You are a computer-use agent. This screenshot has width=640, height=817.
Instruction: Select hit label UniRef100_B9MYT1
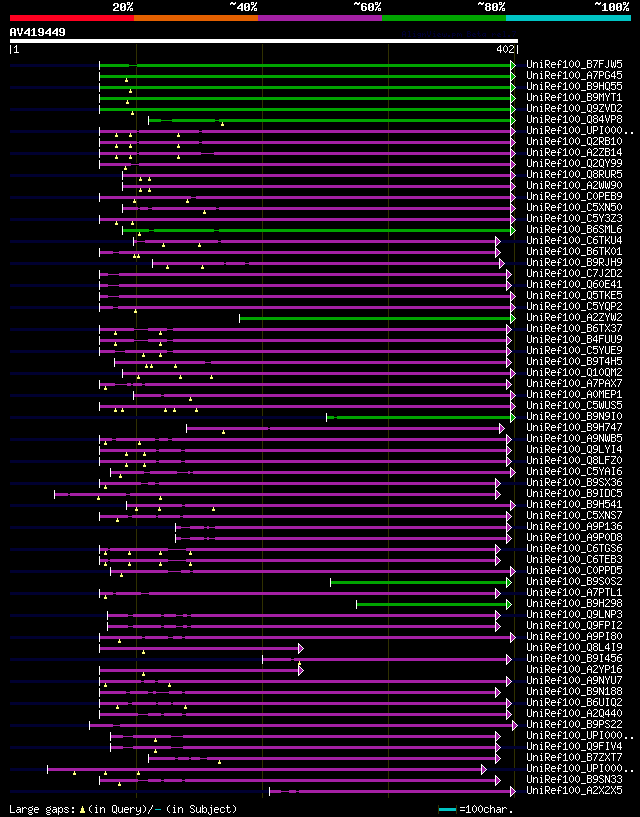574,97
